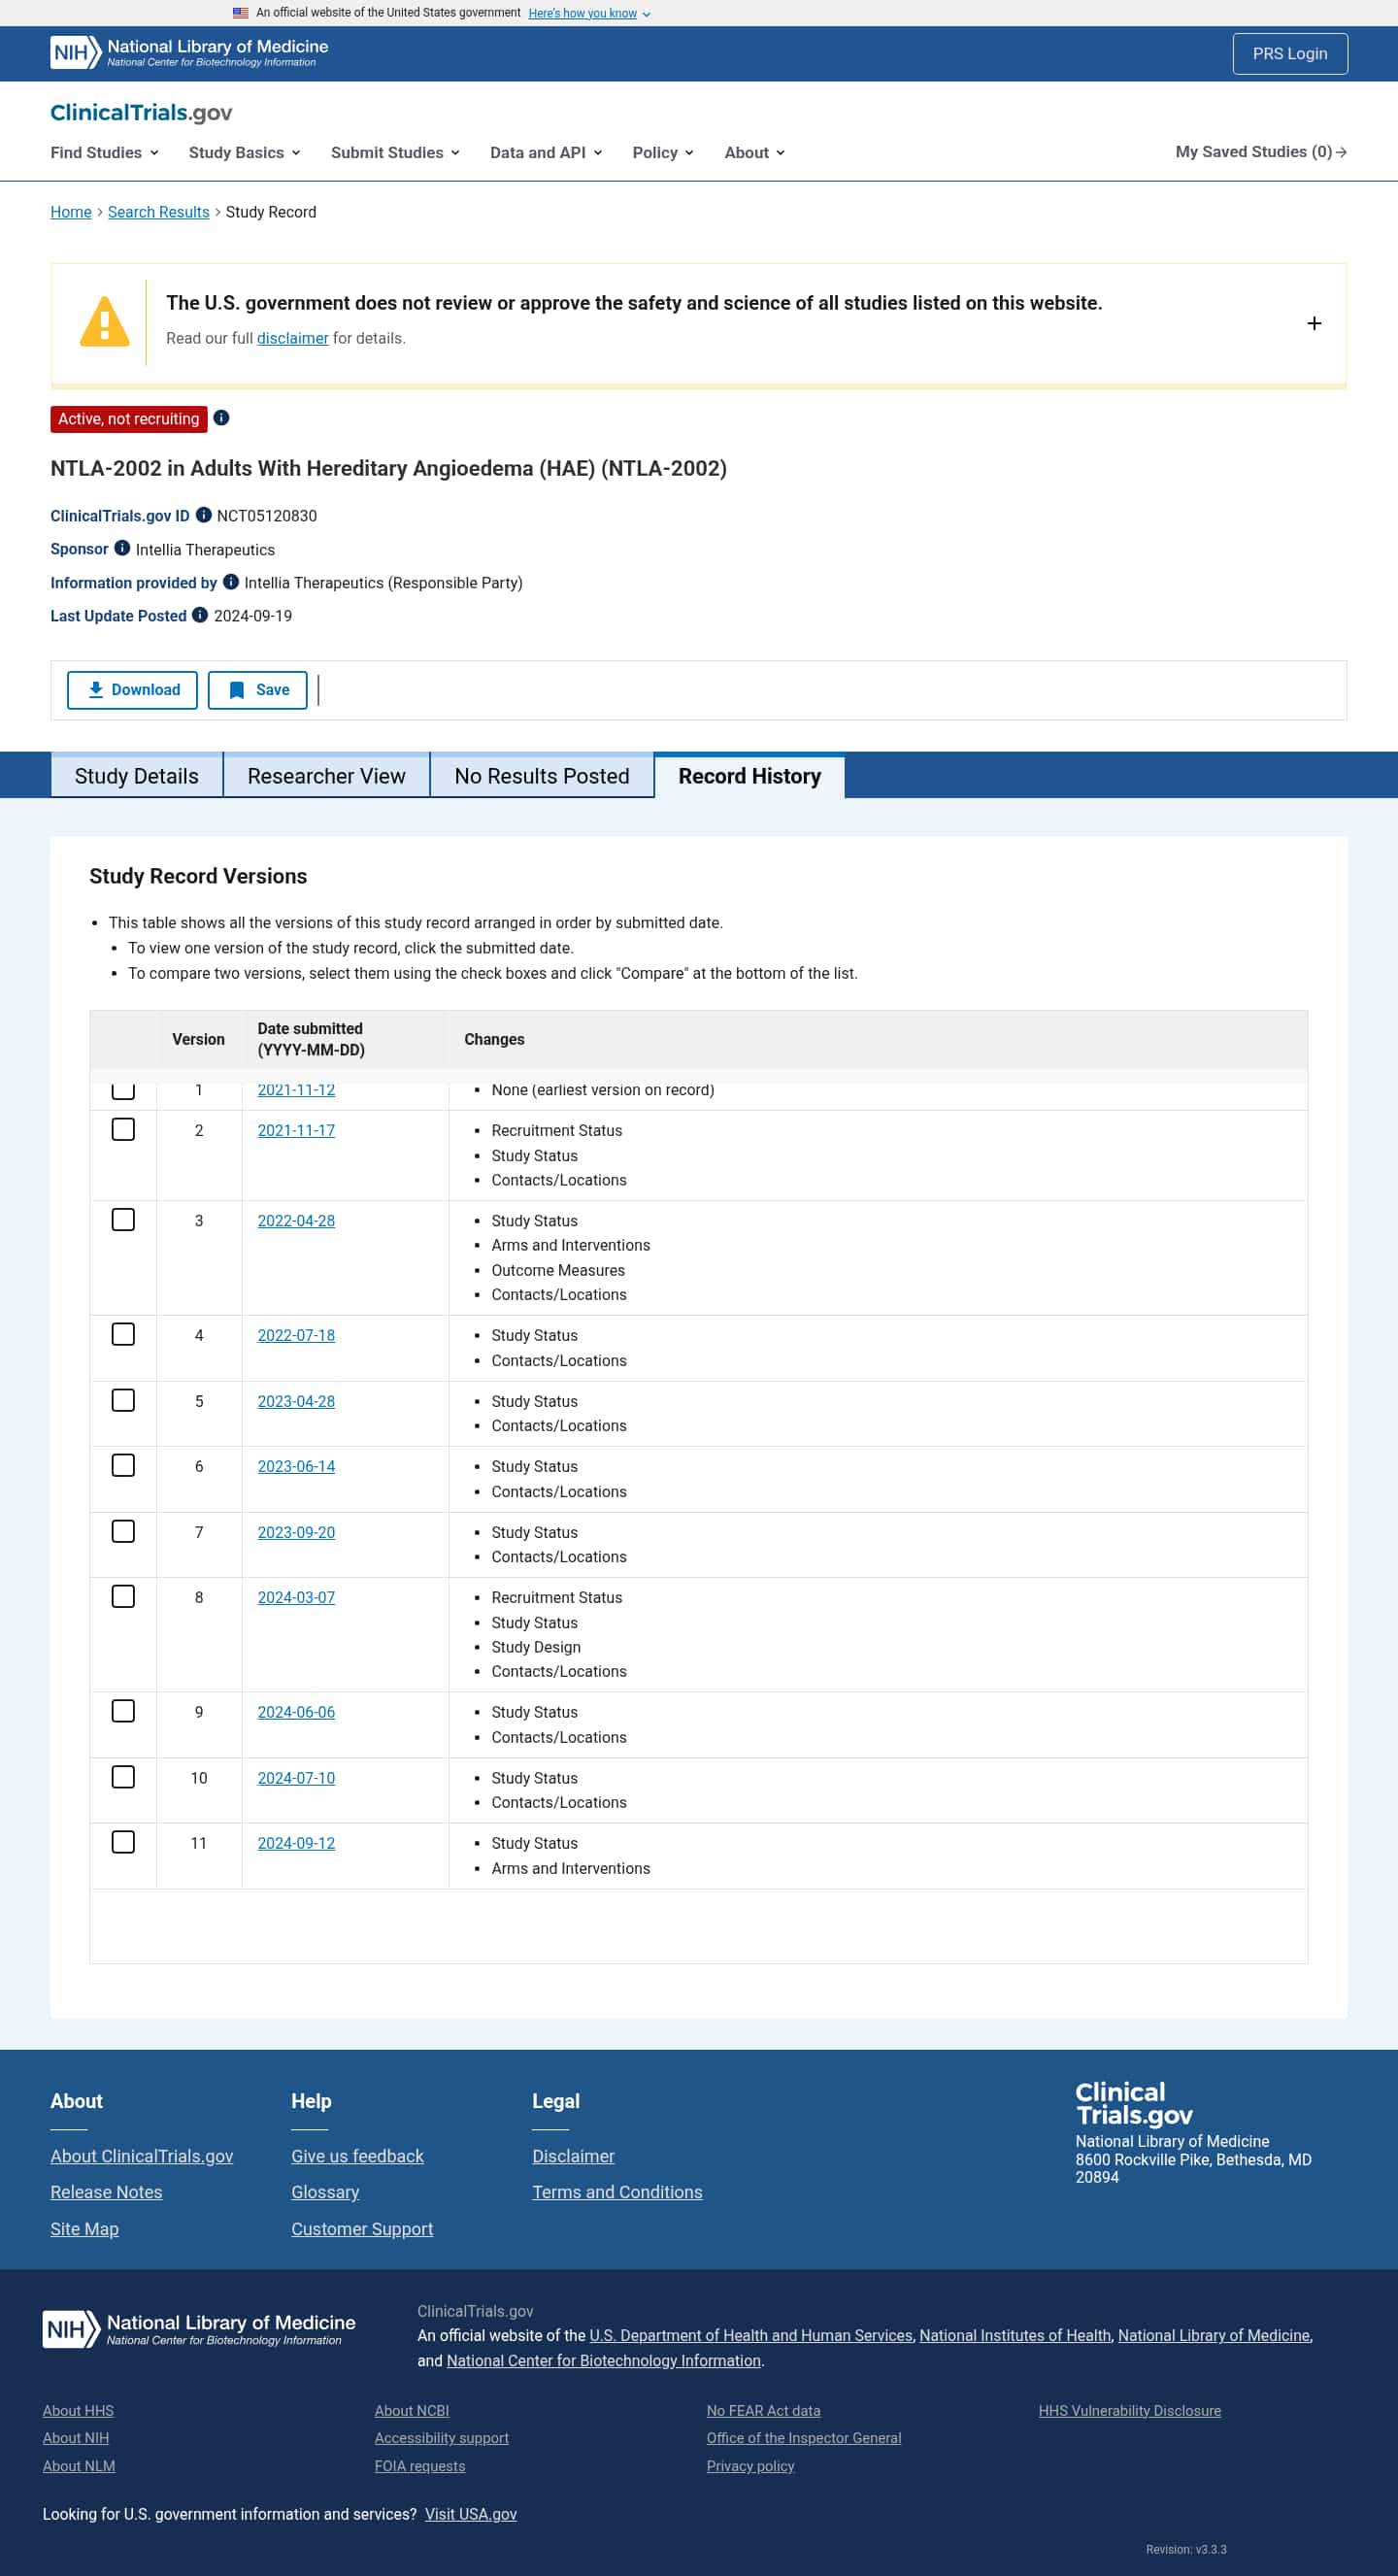The image size is (1398, 2576).
Task: Open the Study Basics dropdown menu
Action: (244, 152)
